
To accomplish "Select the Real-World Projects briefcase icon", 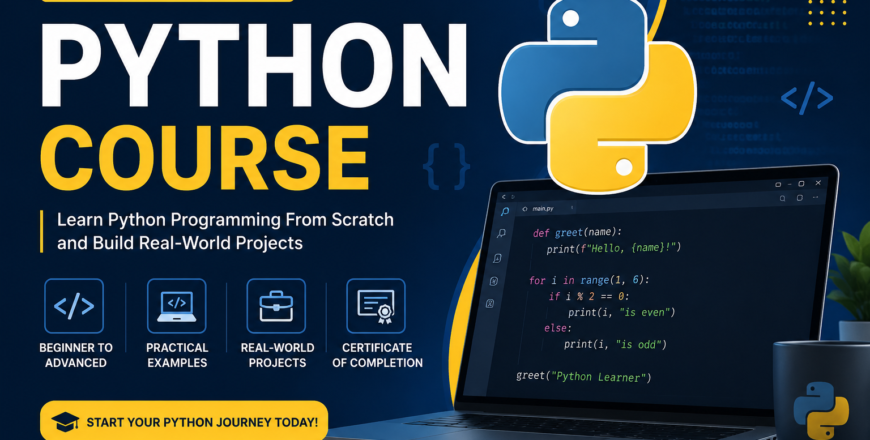I will point(276,306).
